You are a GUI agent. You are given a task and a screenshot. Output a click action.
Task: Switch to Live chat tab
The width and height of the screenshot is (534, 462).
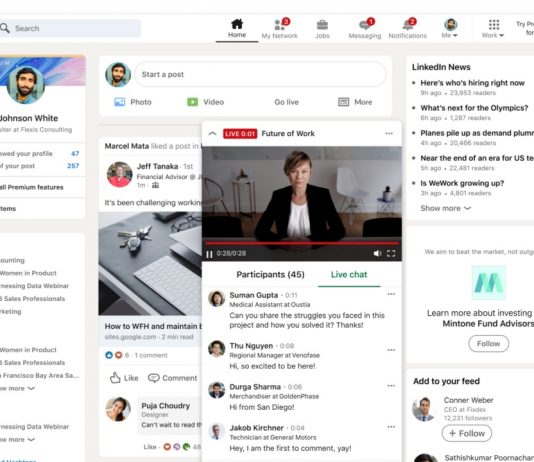click(349, 274)
